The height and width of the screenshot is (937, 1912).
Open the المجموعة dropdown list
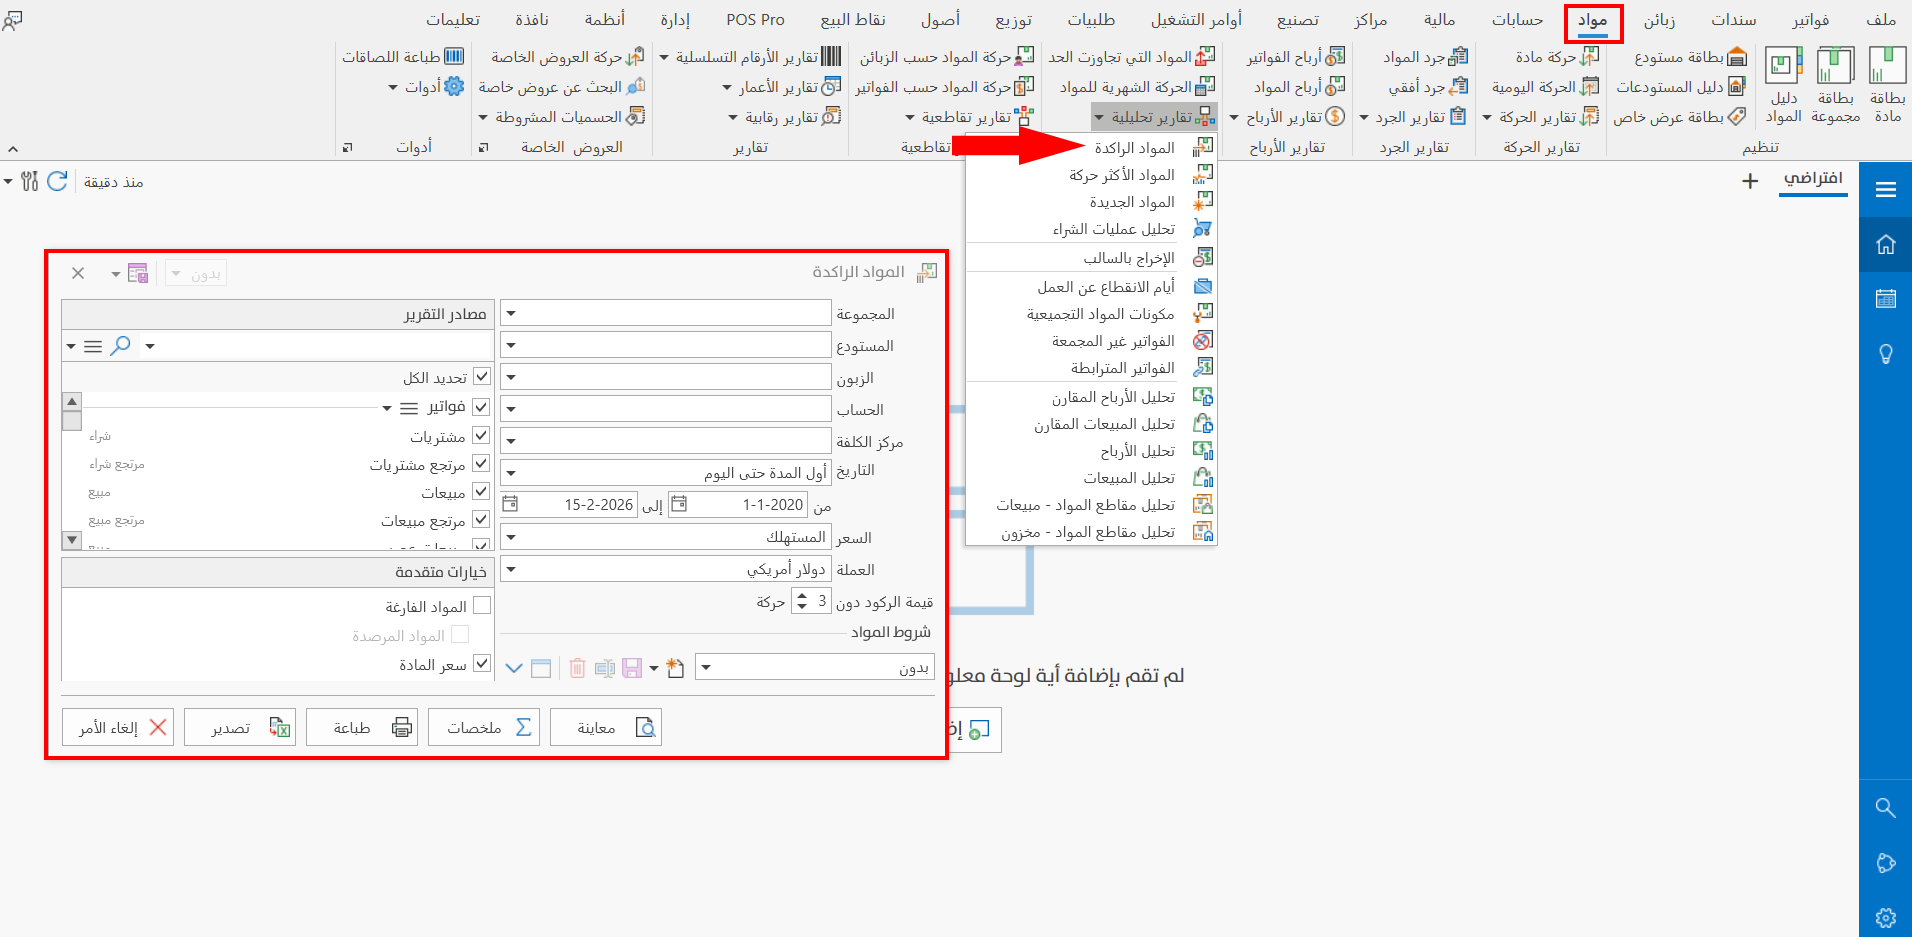tap(511, 312)
